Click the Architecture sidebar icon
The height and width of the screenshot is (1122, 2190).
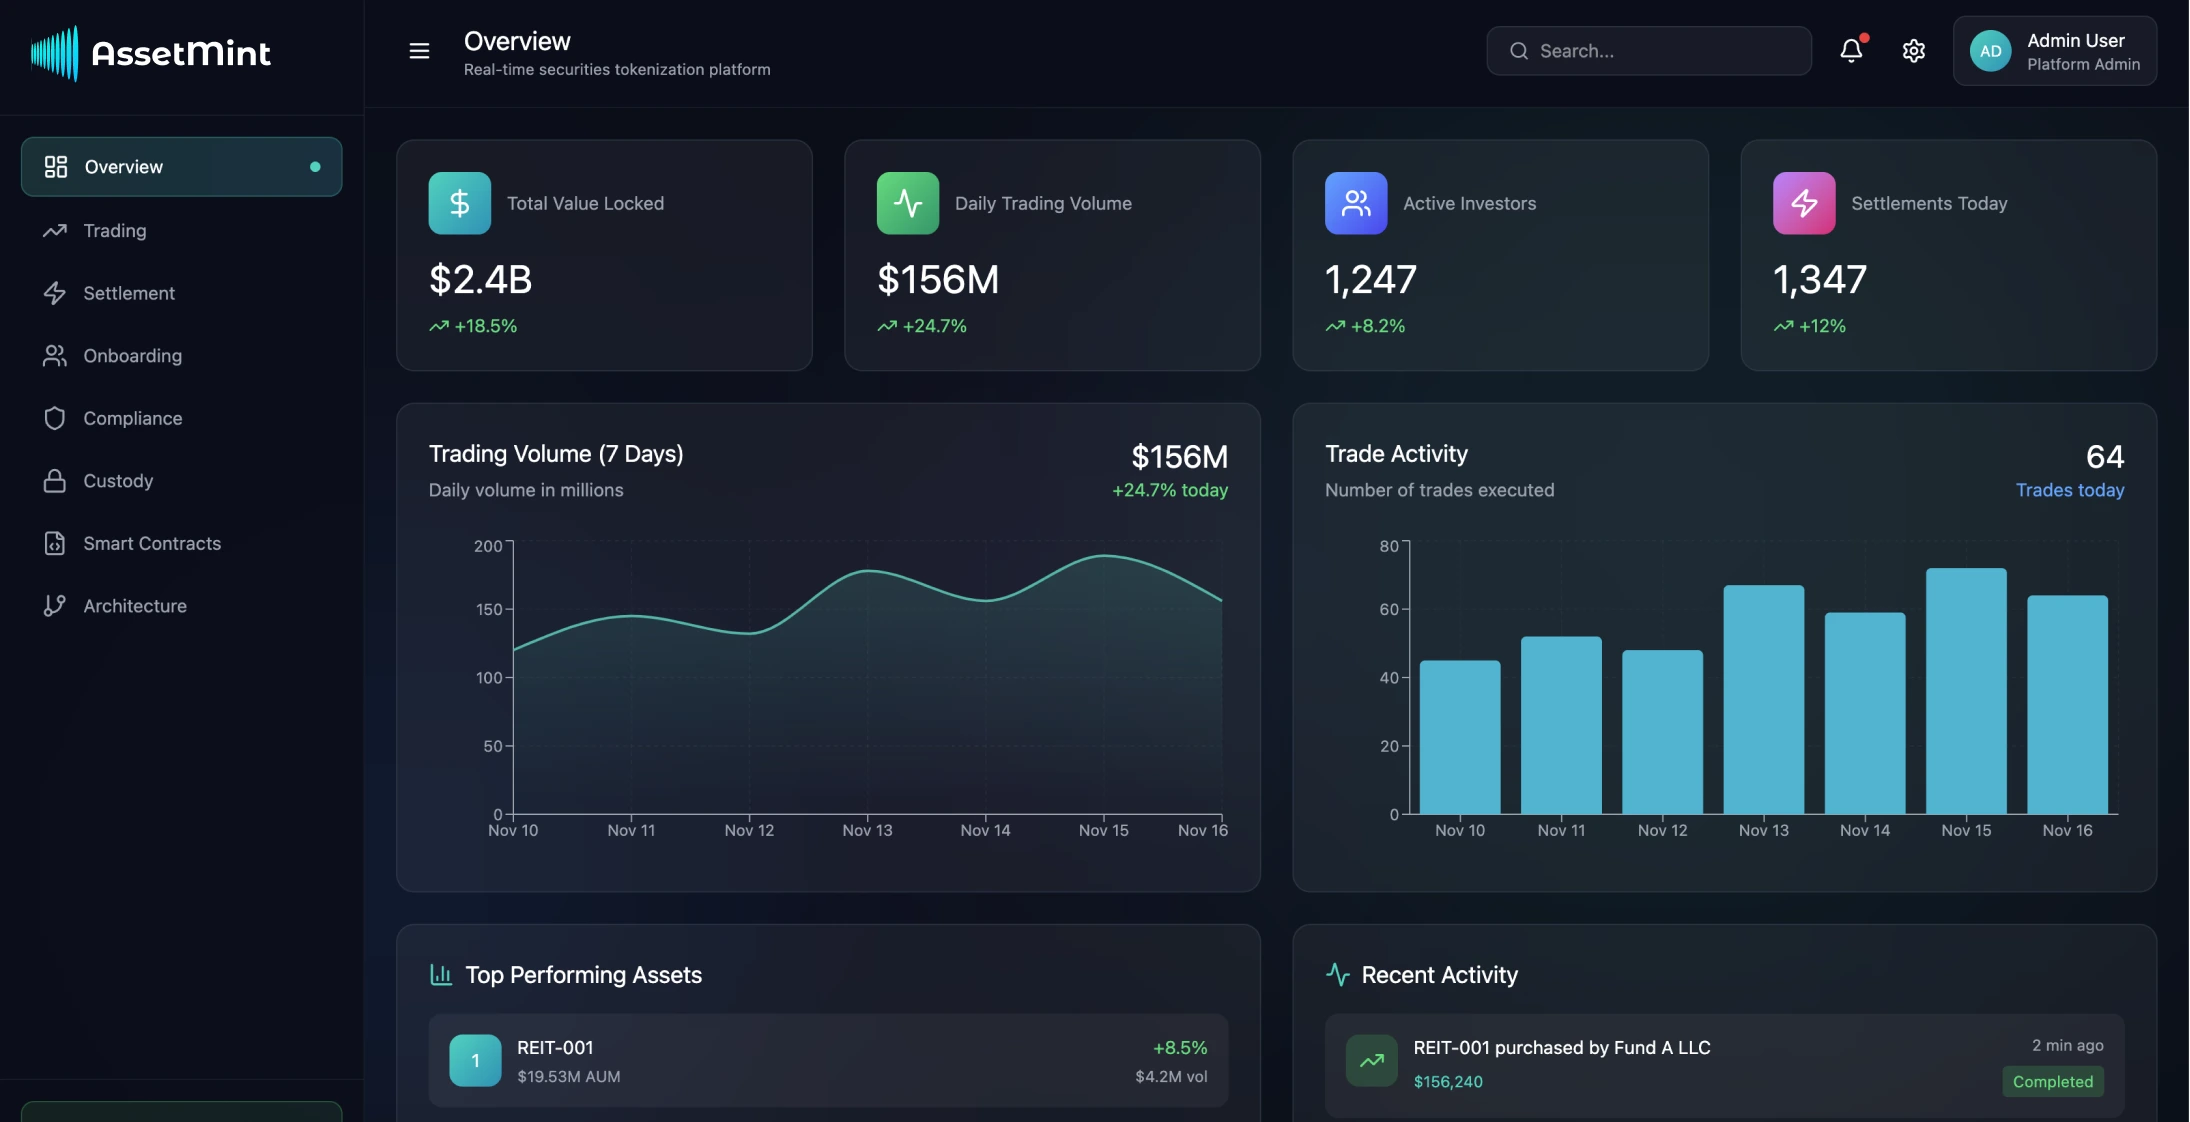click(x=55, y=605)
